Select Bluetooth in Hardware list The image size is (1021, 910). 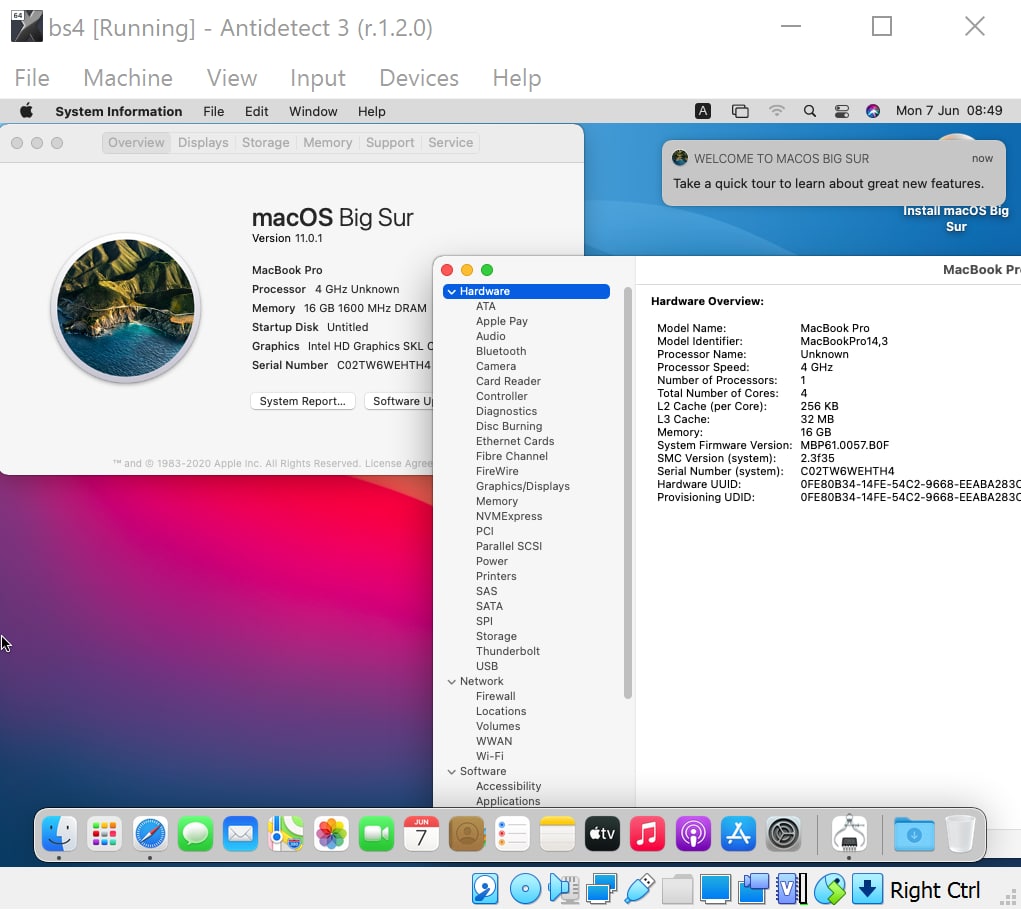[501, 352]
